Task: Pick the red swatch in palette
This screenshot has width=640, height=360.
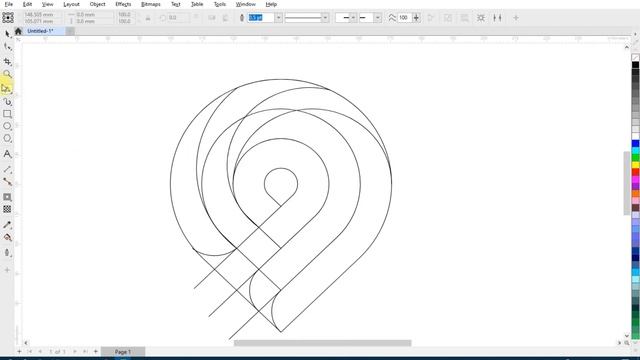Action: click(x=636, y=172)
